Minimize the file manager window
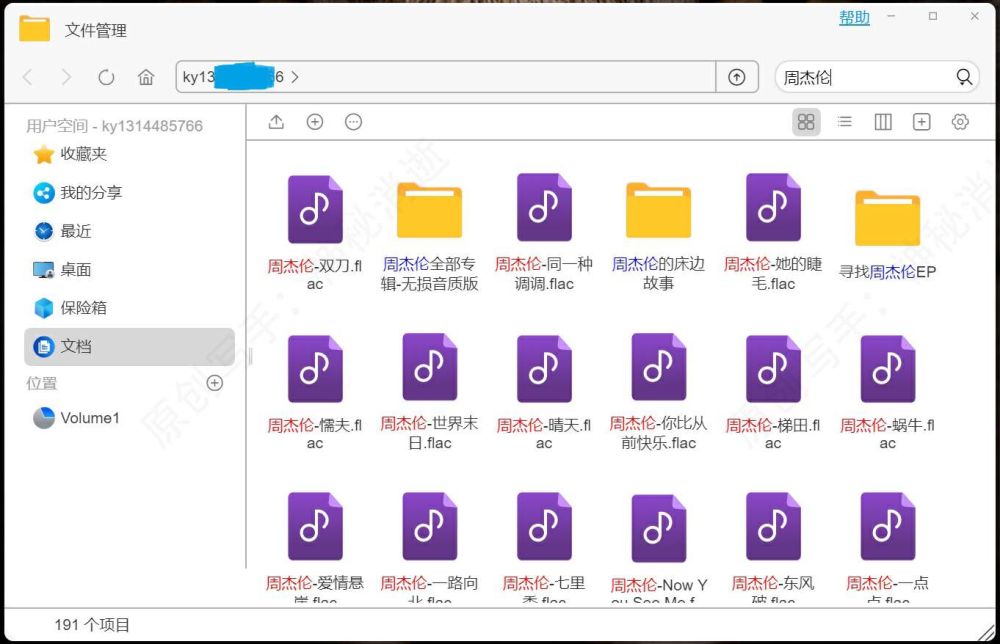The height and width of the screenshot is (644, 1000). tap(891, 17)
